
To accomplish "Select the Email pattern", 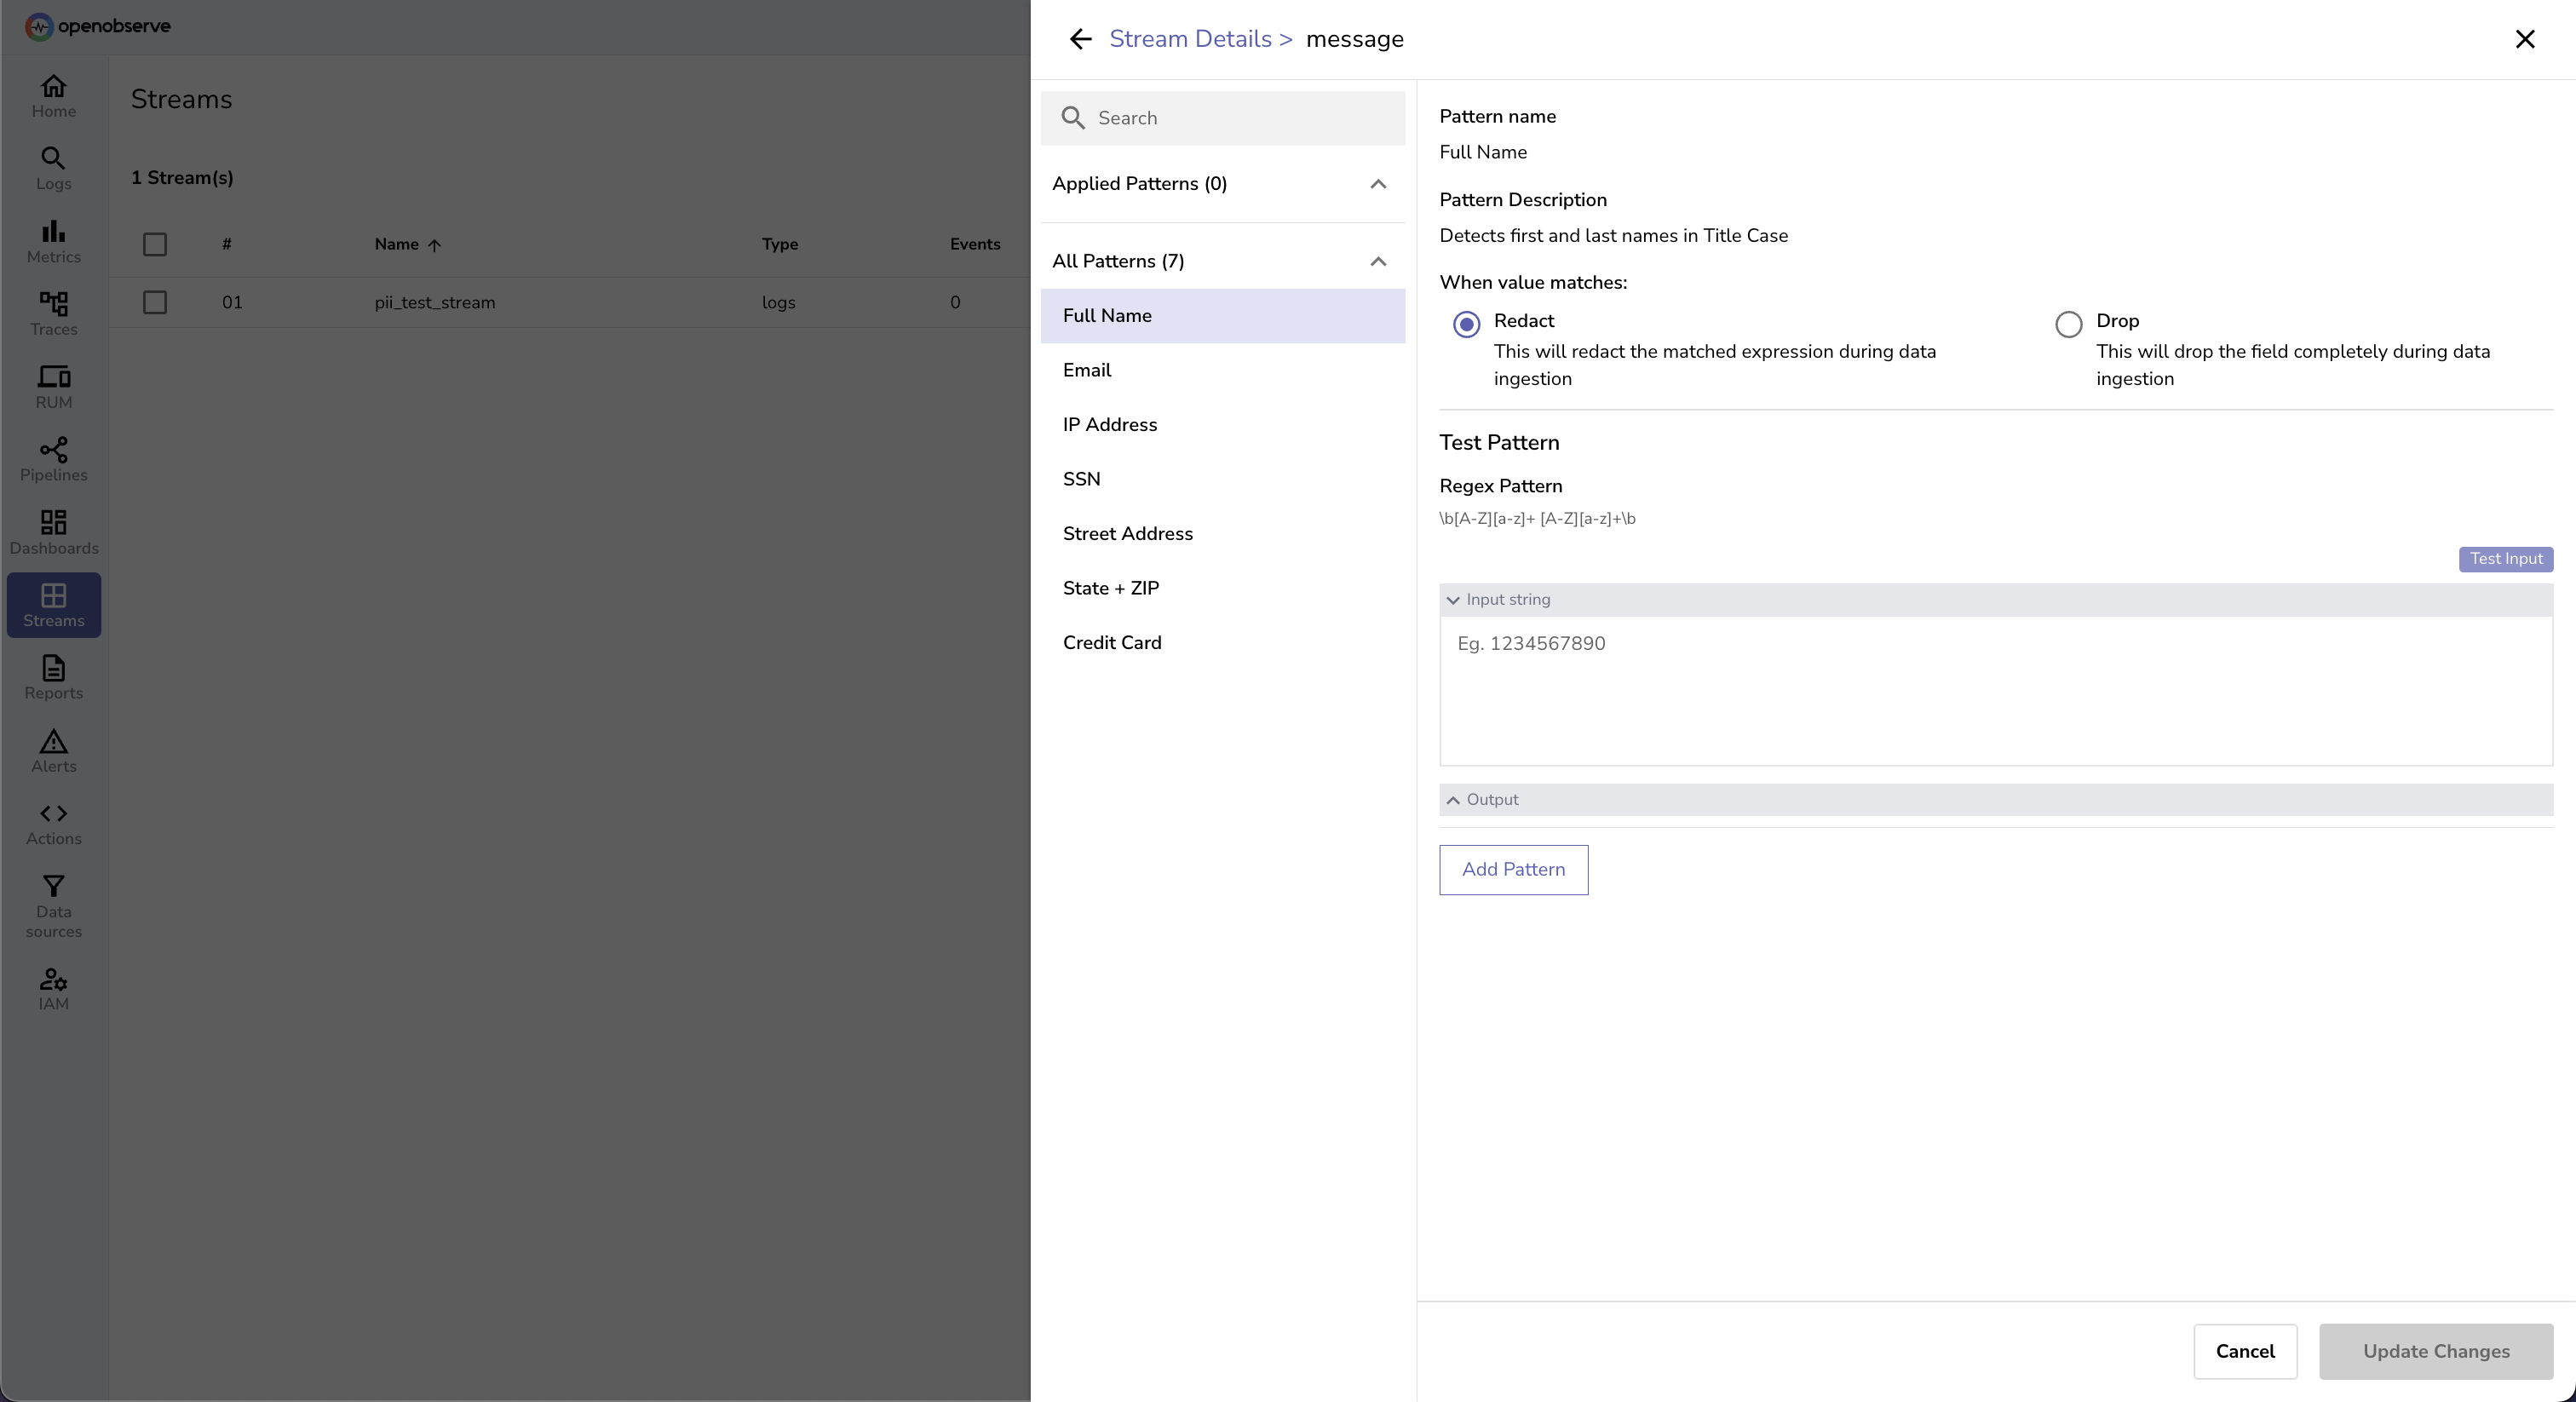I will [x=1087, y=370].
